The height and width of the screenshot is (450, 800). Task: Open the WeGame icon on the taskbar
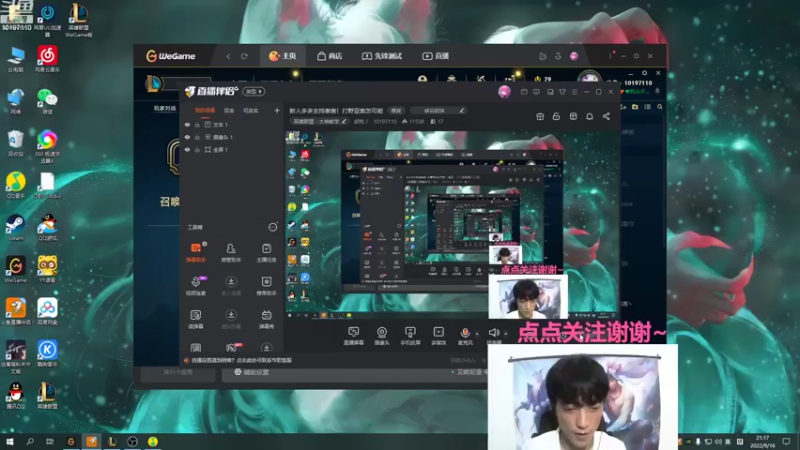coord(71,442)
